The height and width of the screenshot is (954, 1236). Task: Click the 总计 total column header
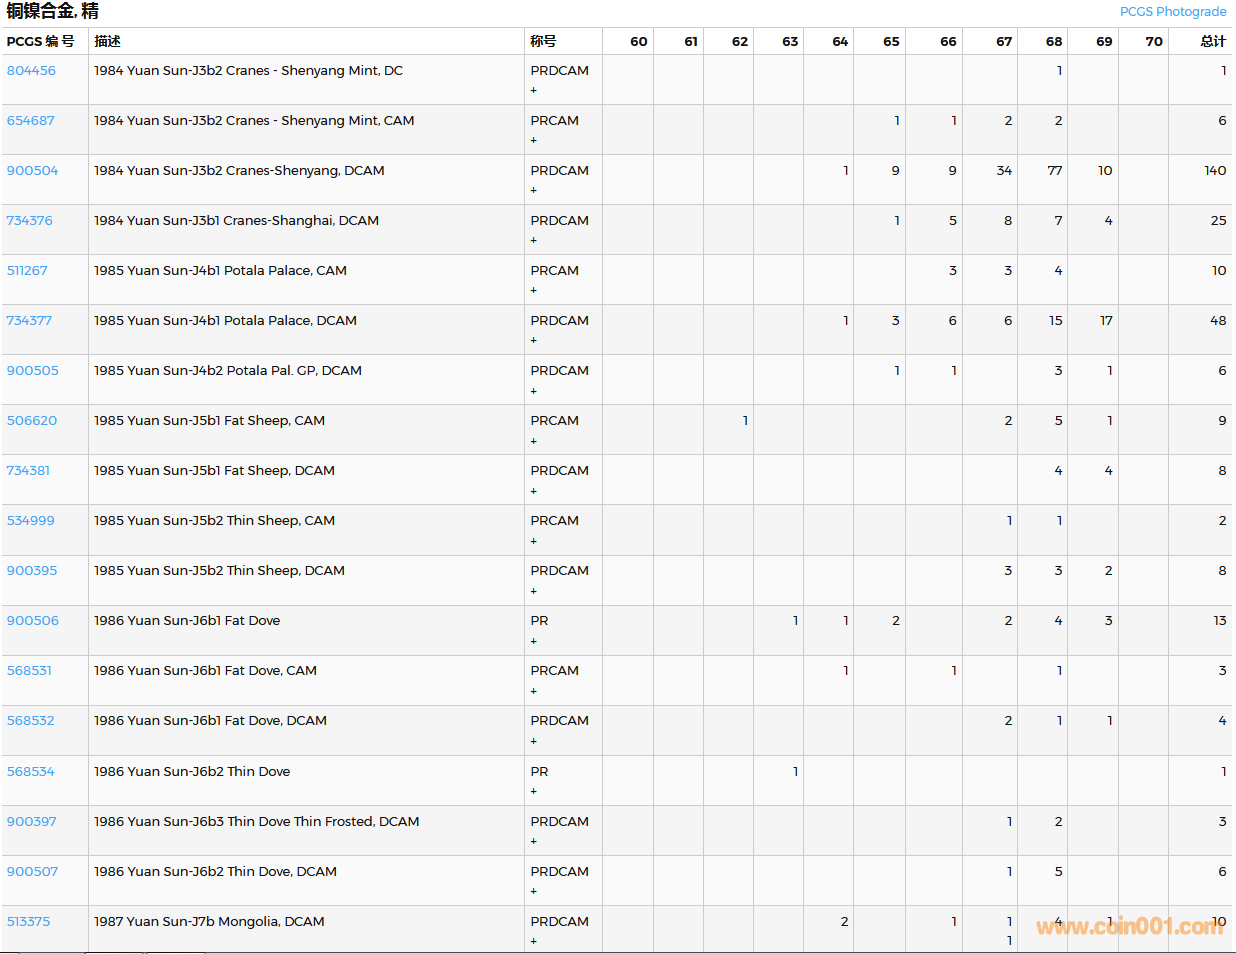click(1212, 41)
